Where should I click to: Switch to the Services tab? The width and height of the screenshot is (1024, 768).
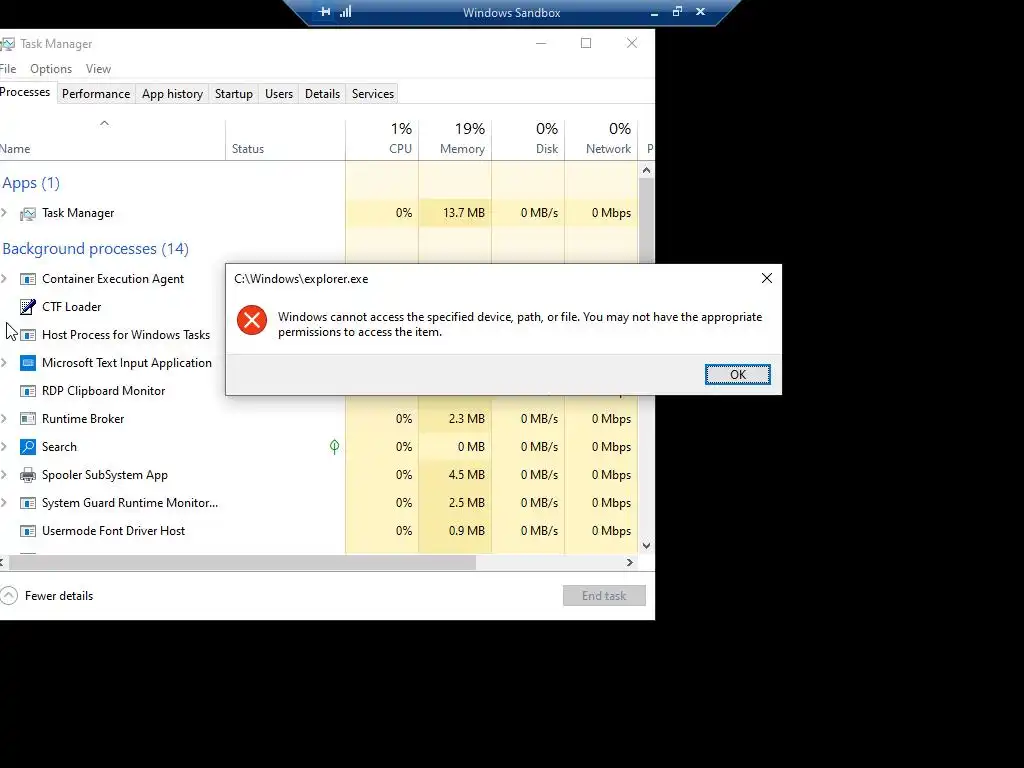[373, 94]
